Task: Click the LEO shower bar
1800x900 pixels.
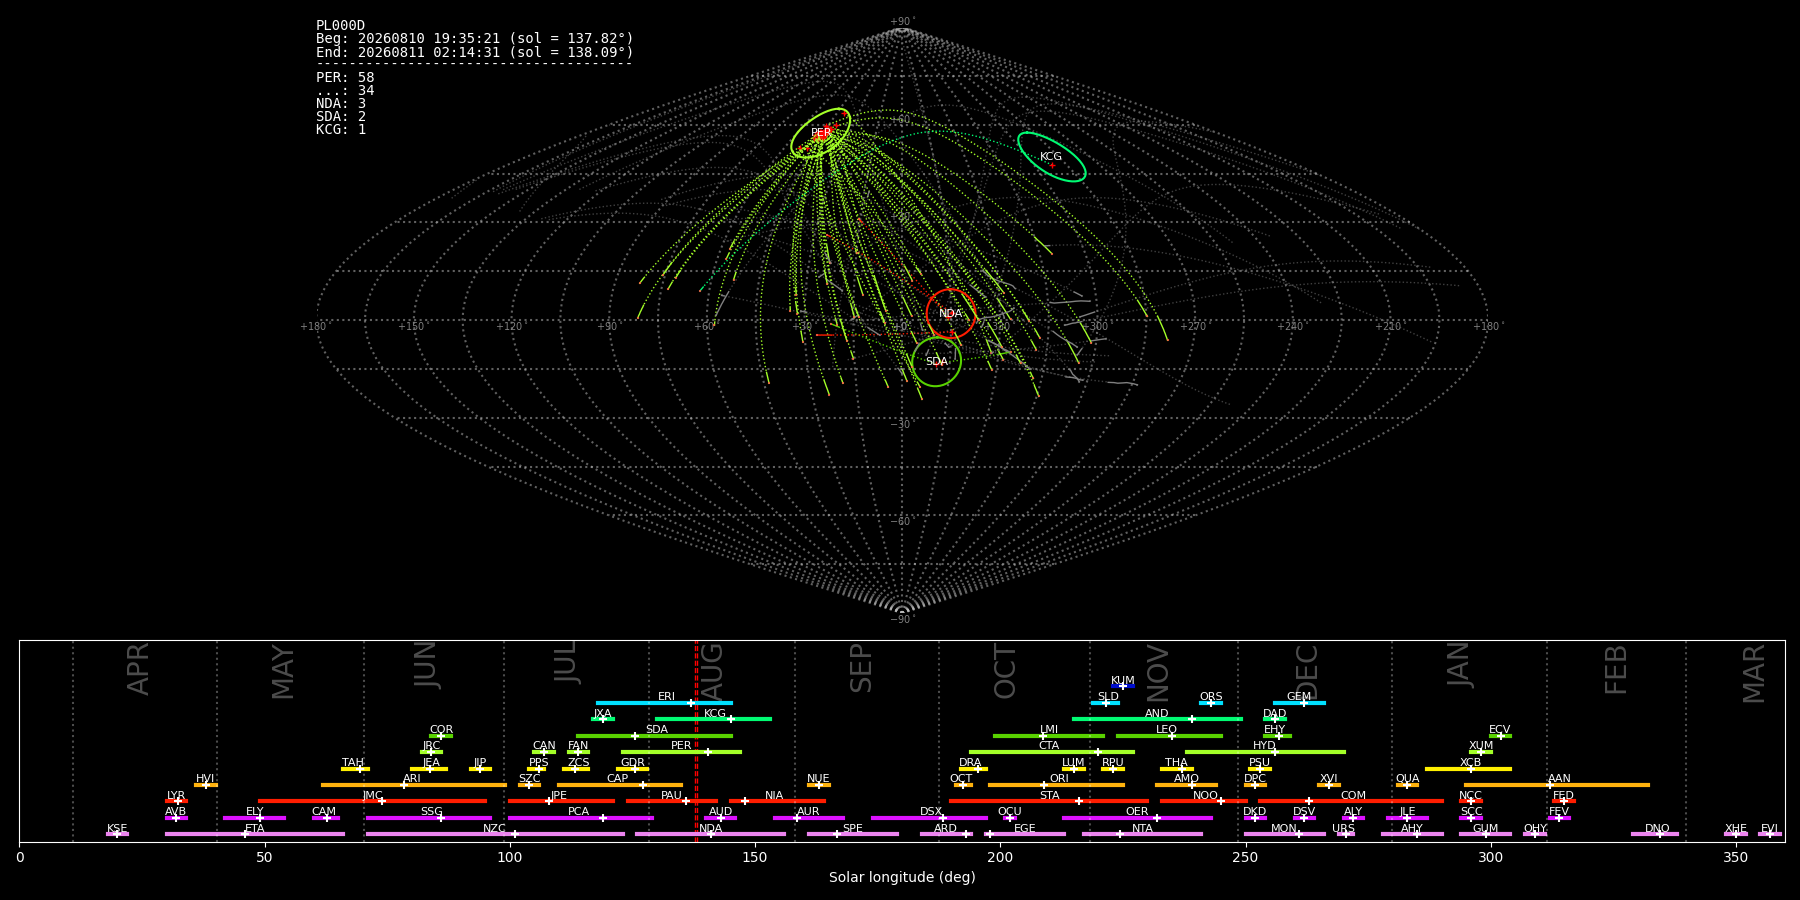Action: [x=1169, y=736]
